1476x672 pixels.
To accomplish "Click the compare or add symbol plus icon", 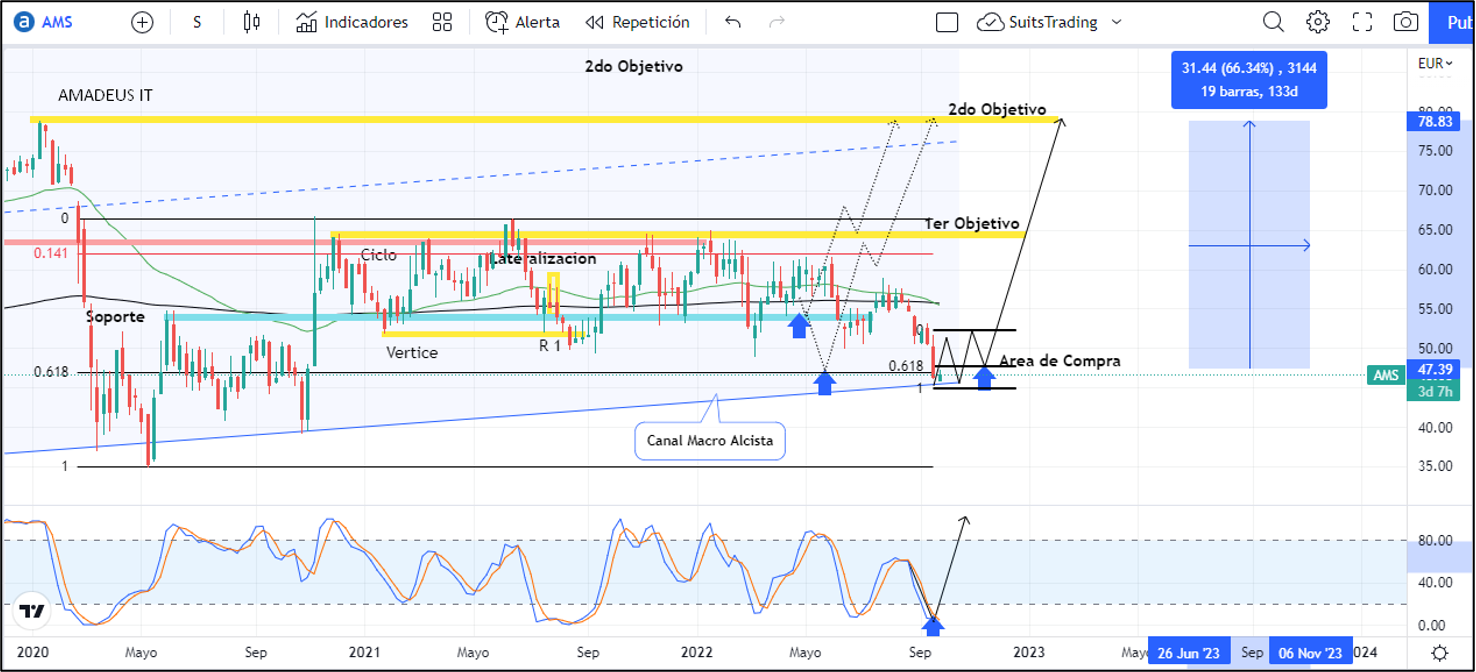I will [x=143, y=22].
